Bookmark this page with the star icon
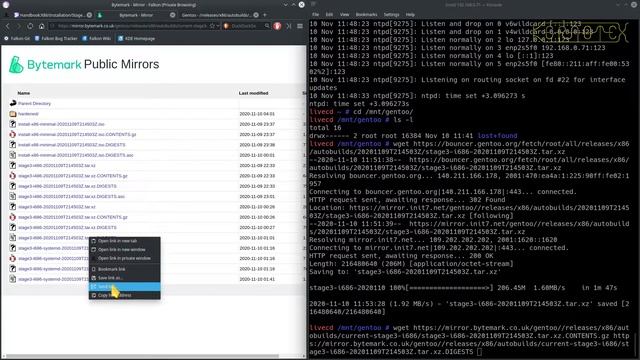Image resolution: width=640 pixels, height=360 pixels. click(212, 26)
